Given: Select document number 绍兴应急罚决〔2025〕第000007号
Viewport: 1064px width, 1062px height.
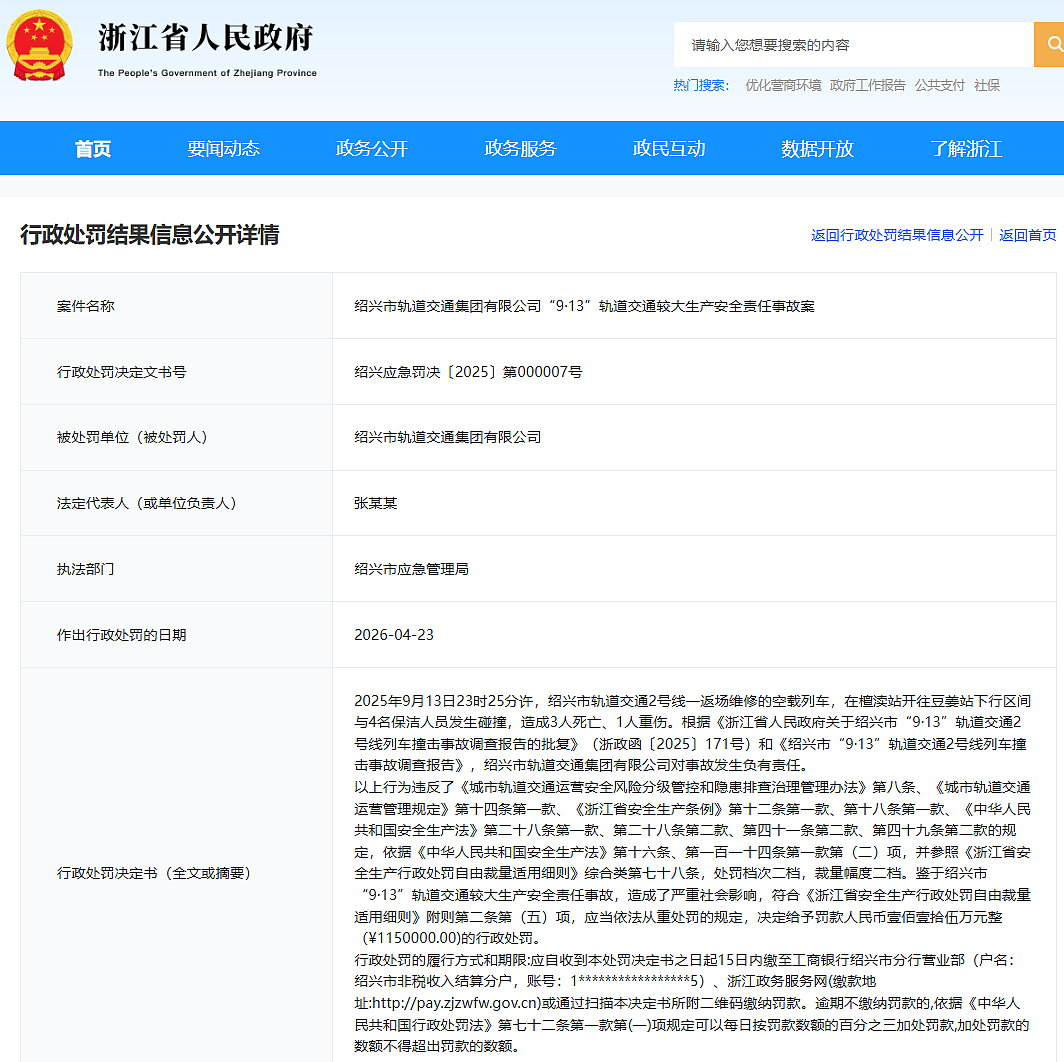Looking at the screenshot, I should [468, 372].
